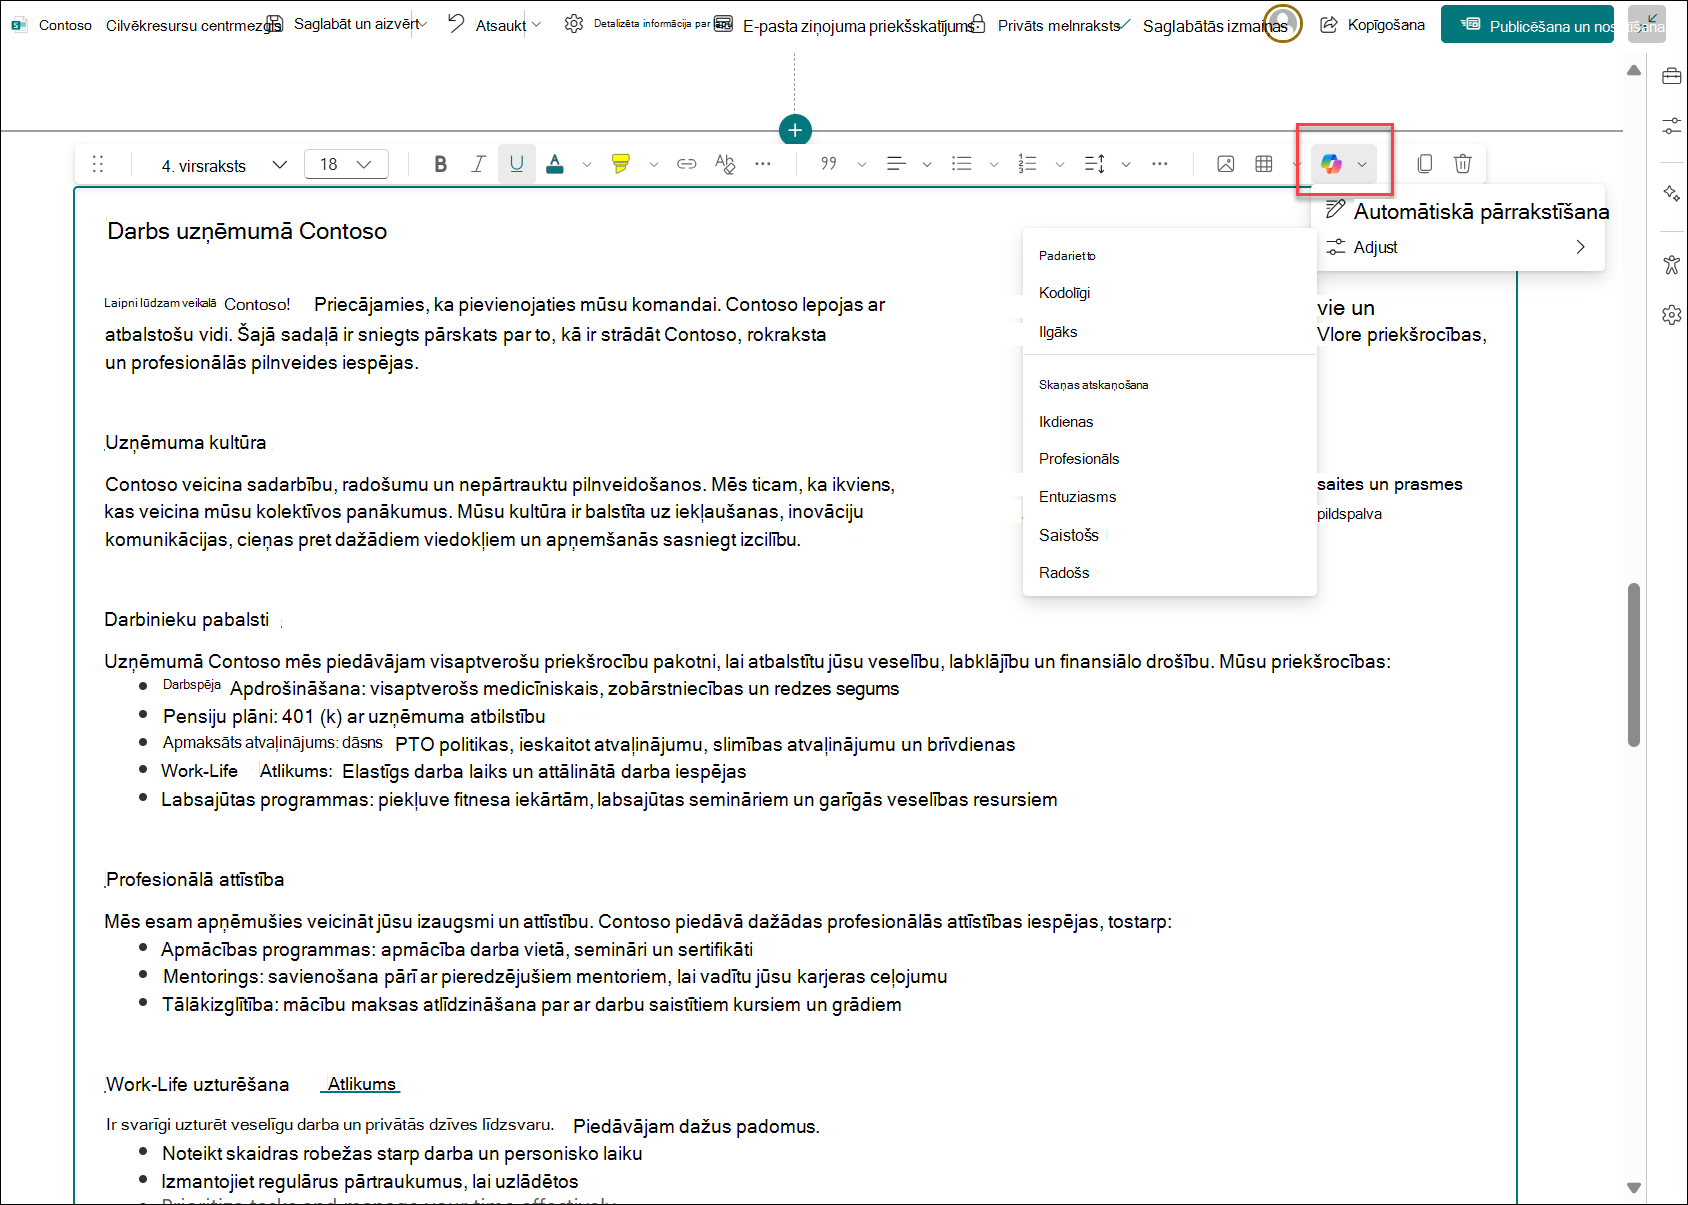Choose the Profesionāls tone

1169,459
